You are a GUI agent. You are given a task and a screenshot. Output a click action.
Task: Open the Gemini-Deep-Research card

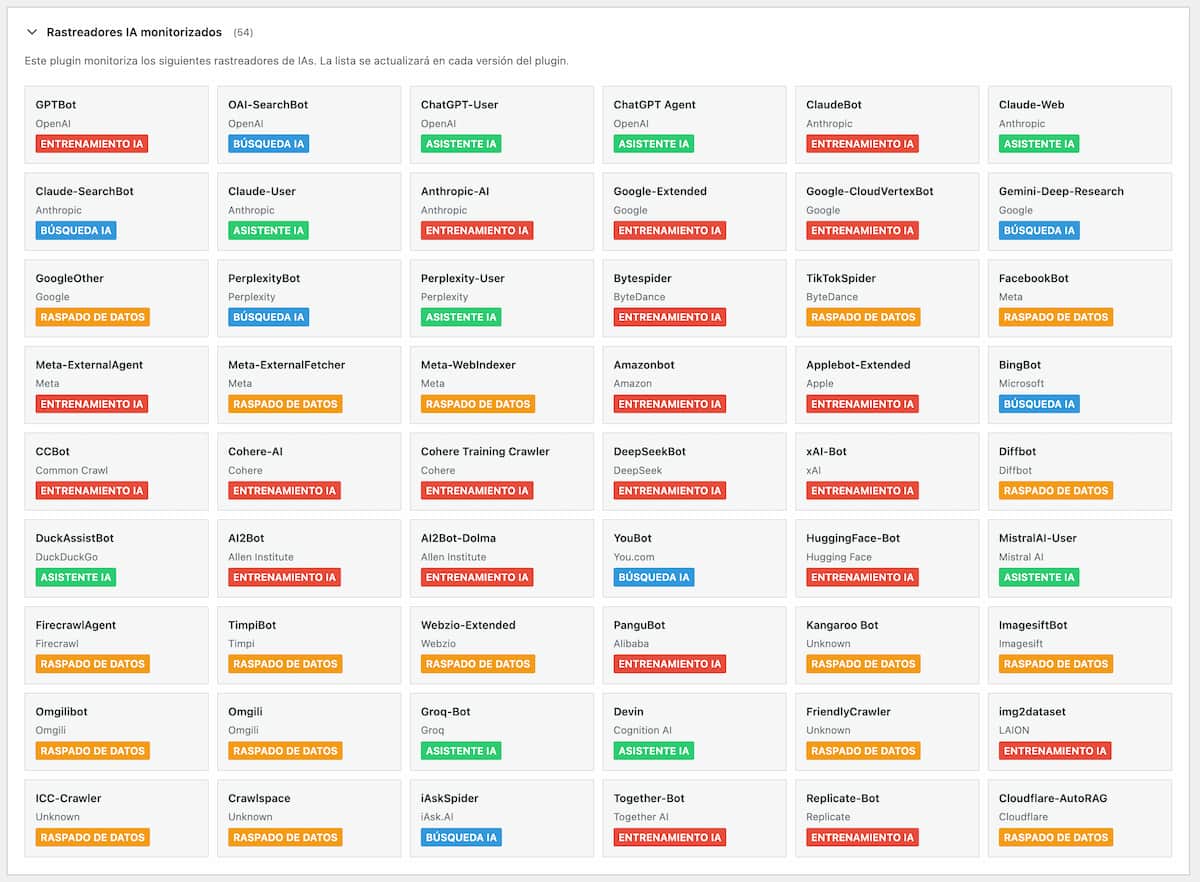pyautogui.click(x=1079, y=211)
